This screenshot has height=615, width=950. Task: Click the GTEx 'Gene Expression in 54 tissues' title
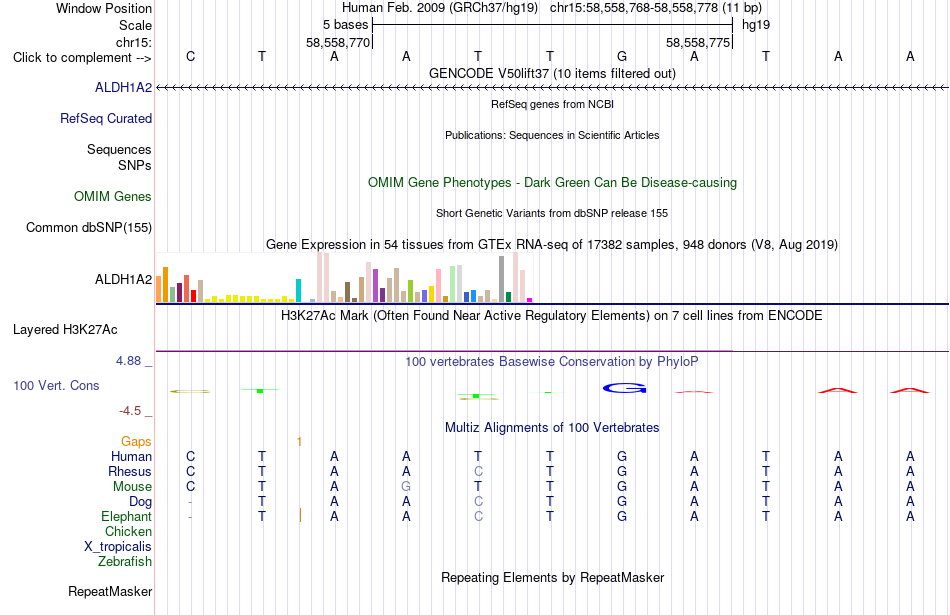[x=553, y=245]
